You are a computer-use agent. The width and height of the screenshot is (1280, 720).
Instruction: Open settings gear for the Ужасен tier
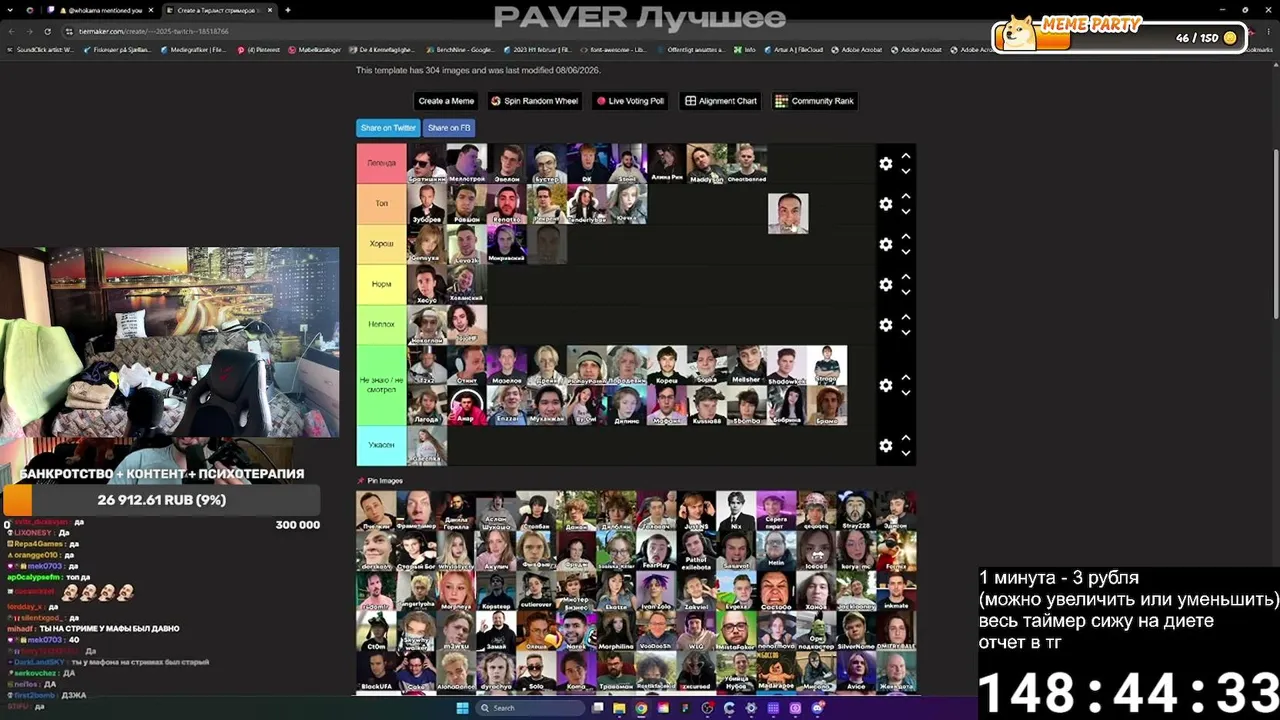885,445
